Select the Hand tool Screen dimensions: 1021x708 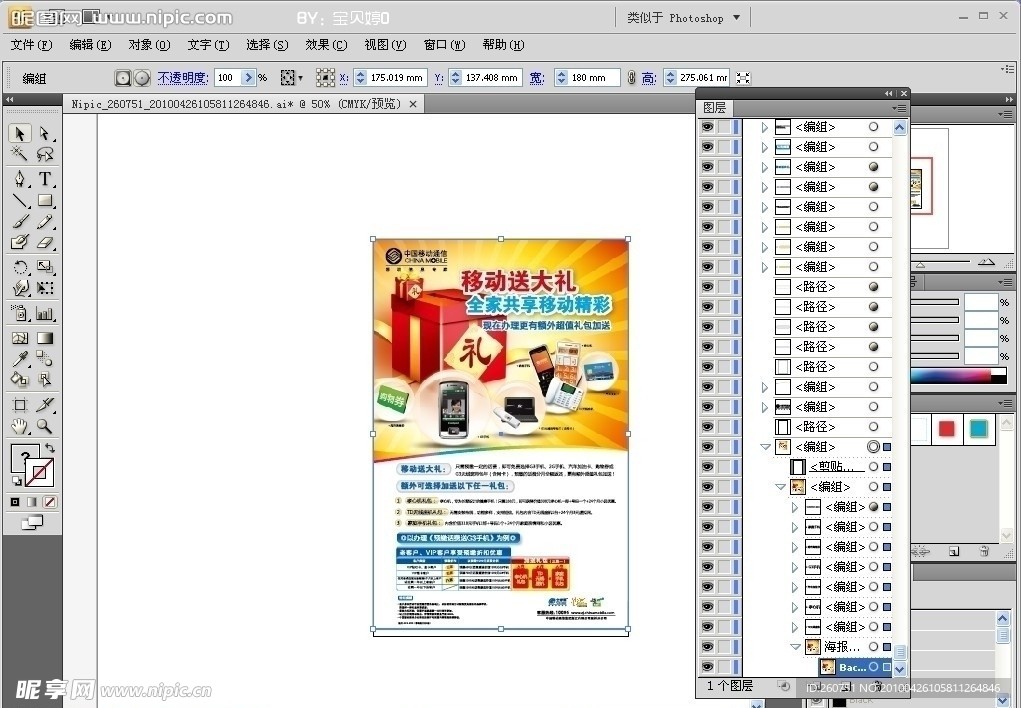(19, 426)
